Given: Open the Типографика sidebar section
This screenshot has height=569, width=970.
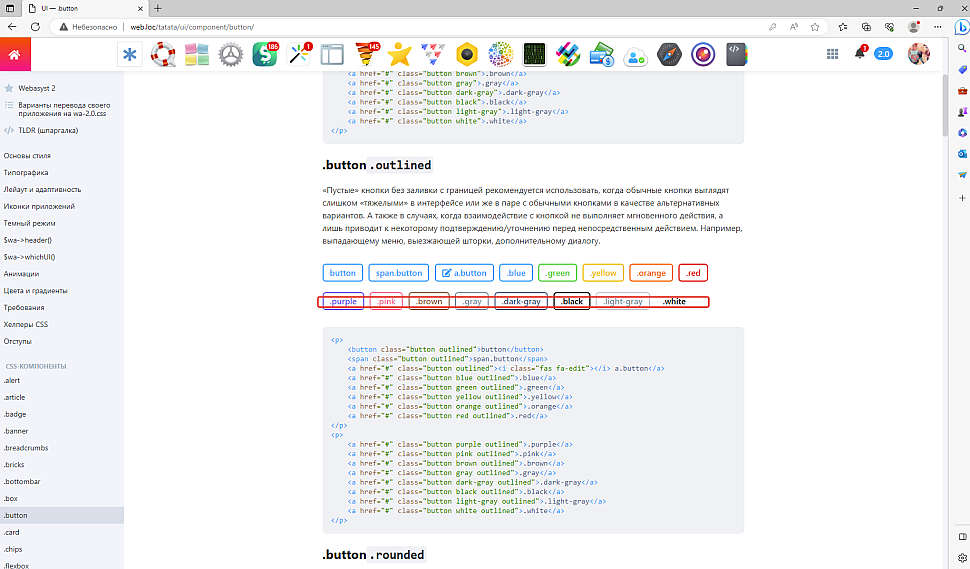Looking at the screenshot, I should click(x=27, y=172).
